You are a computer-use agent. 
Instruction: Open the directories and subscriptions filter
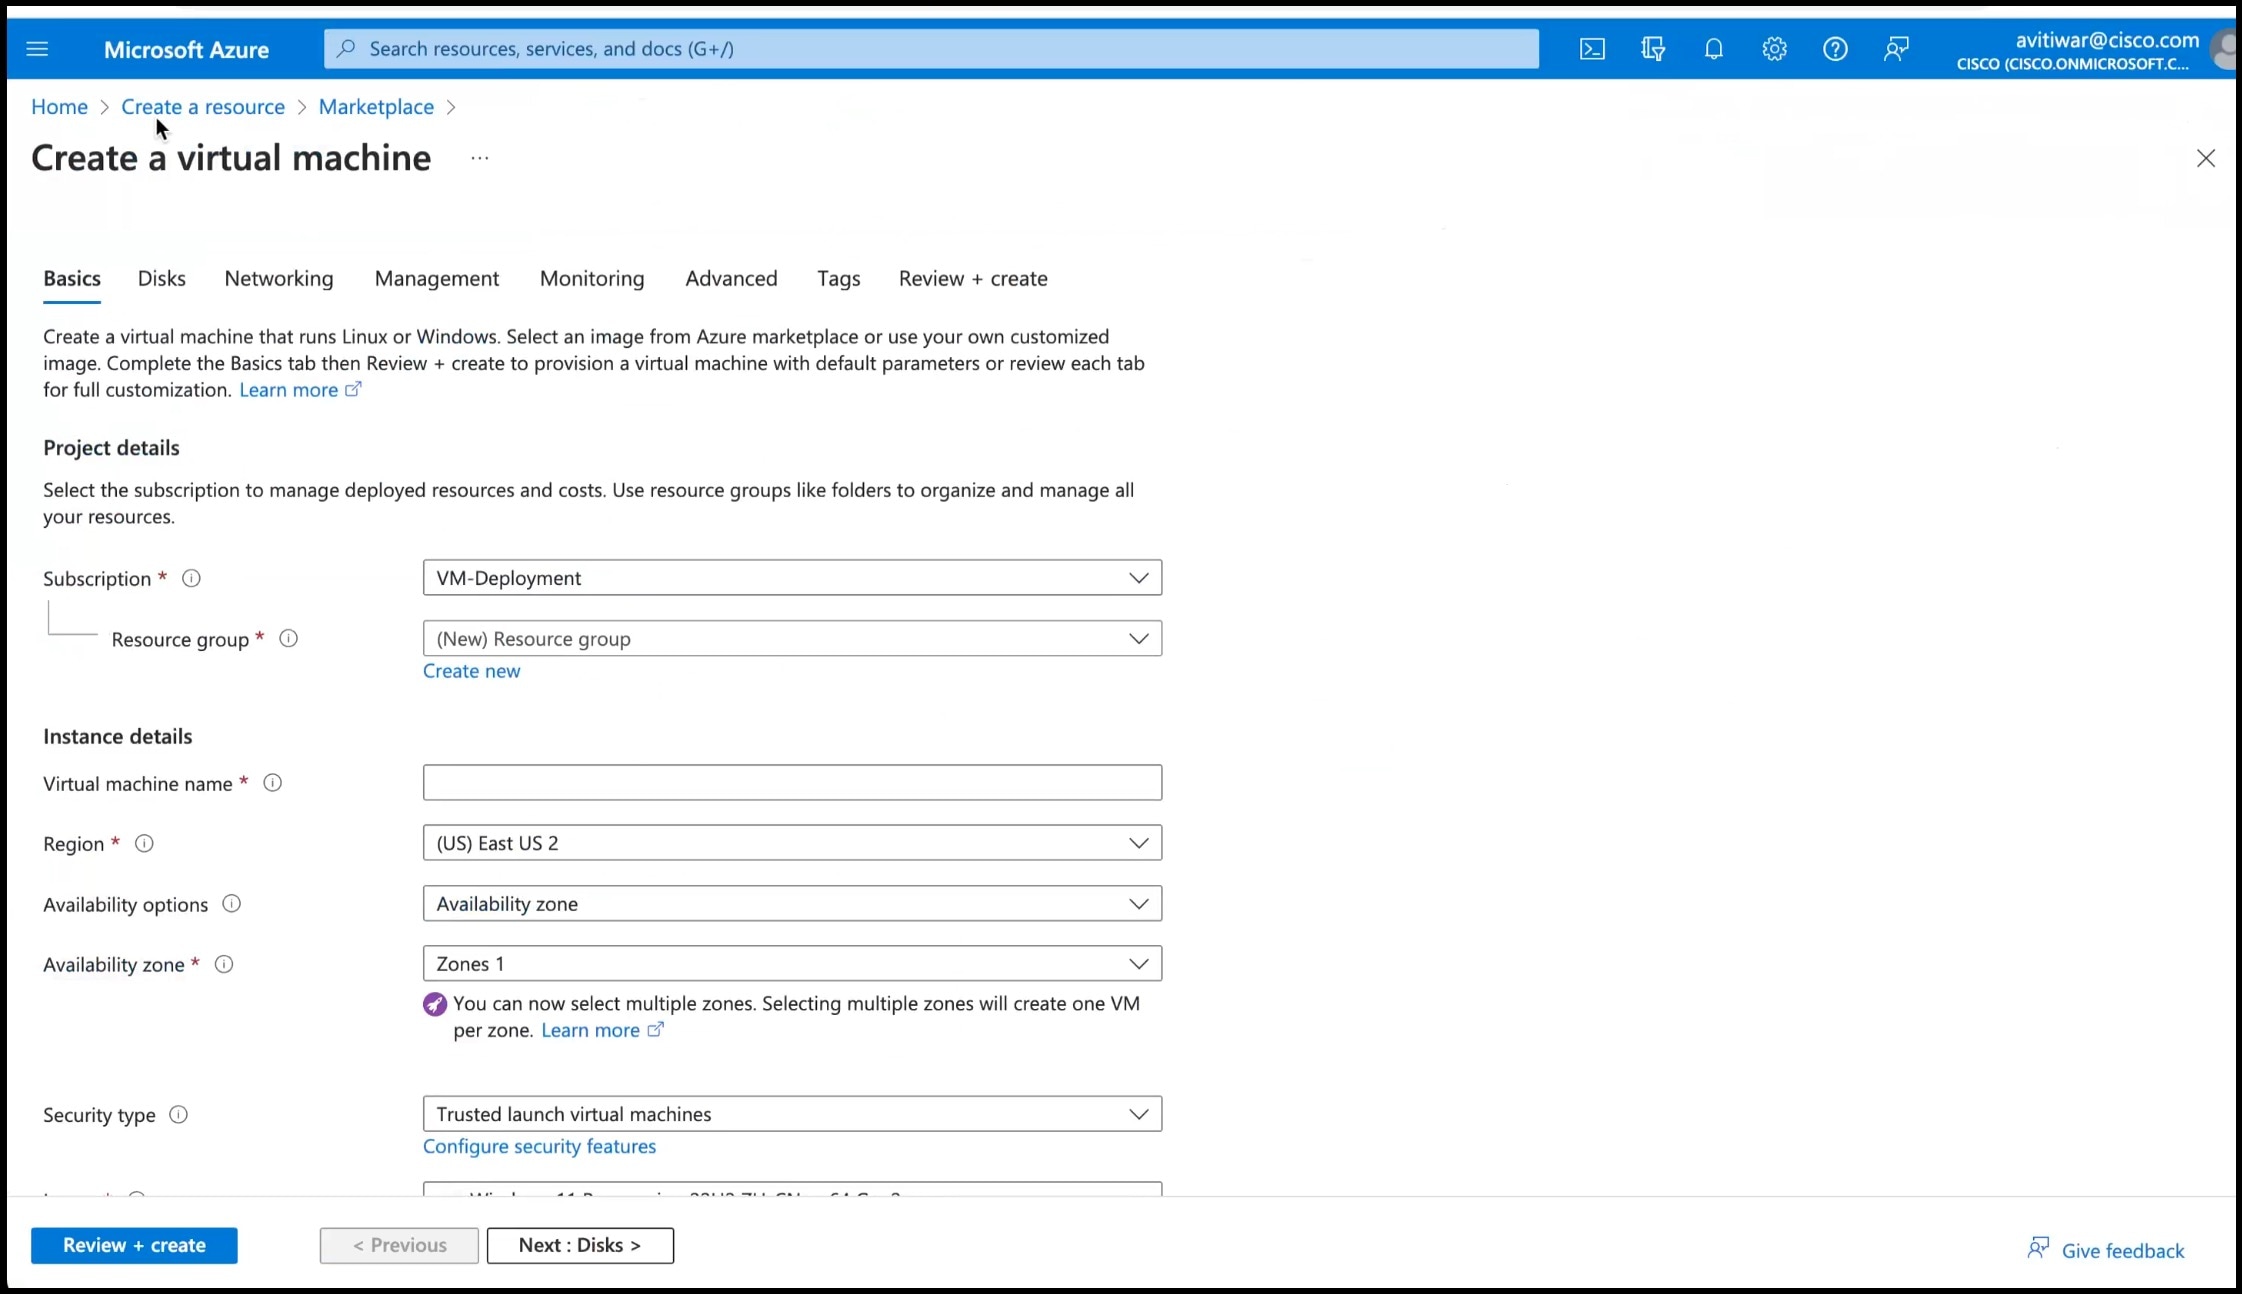(x=1652, y=48)
